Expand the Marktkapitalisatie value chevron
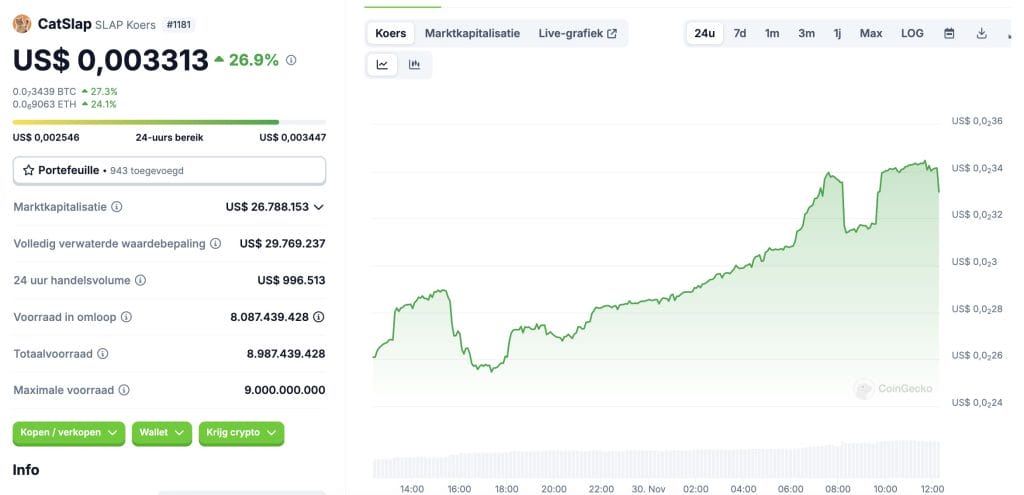Image resolution: width=1024 pixels, height=495 pixels. pyautogui.click(x=319, y=207)
